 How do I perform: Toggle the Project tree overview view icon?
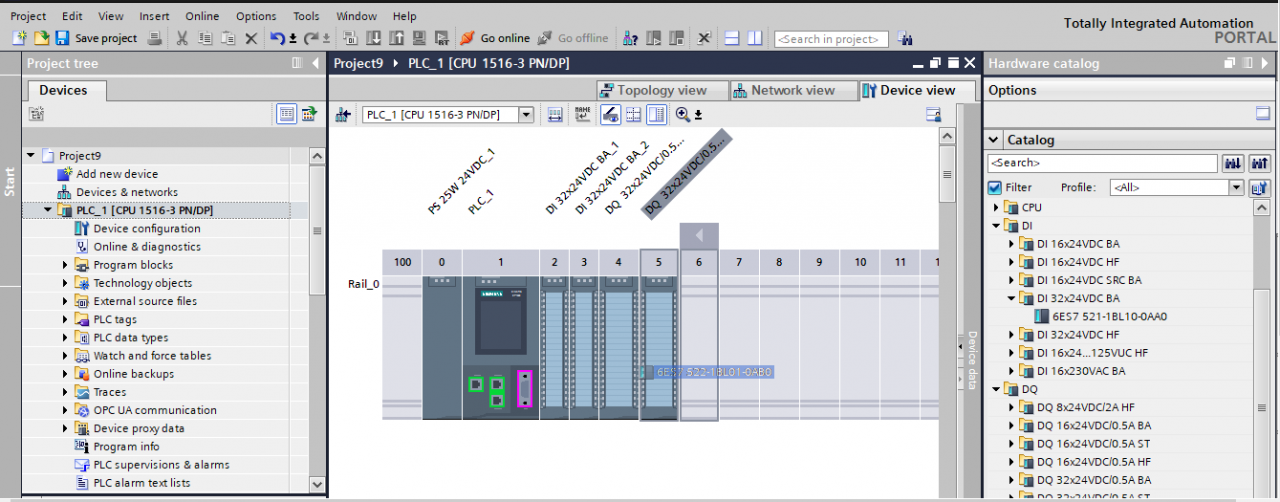pyautogui.click(x=287, y=114)
